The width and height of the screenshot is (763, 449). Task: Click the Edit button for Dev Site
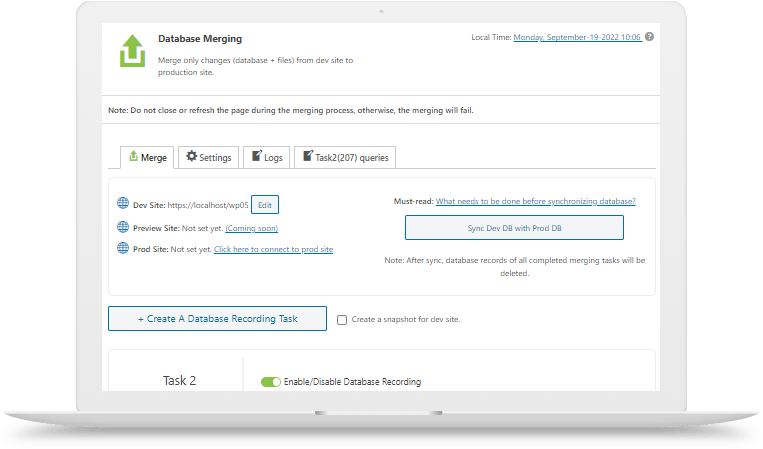265,205
